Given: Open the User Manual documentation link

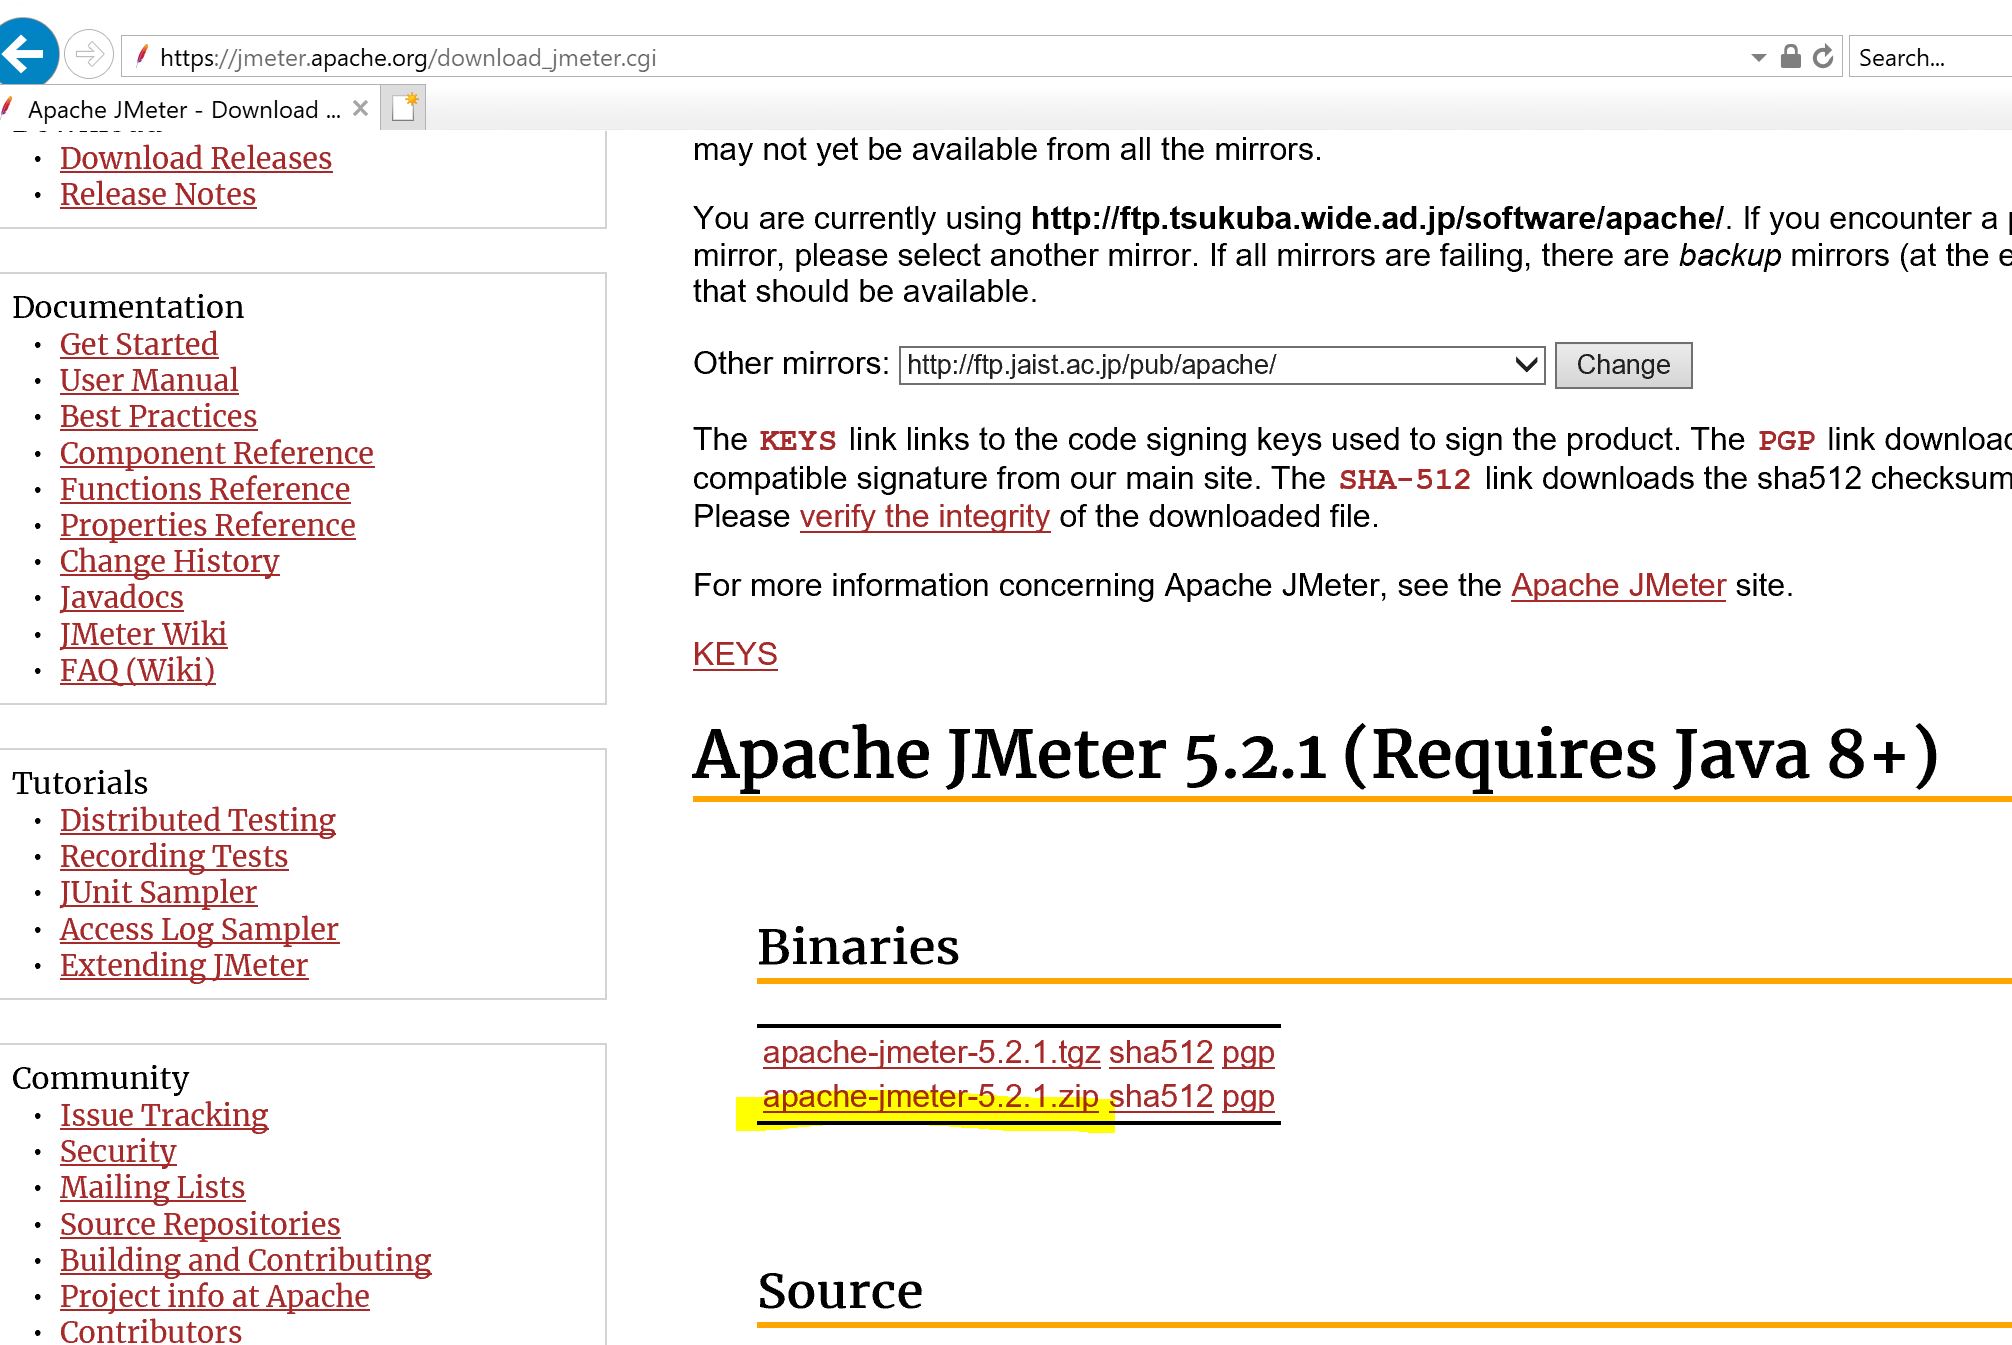Looking at the screenshot, I should point(149,380).
